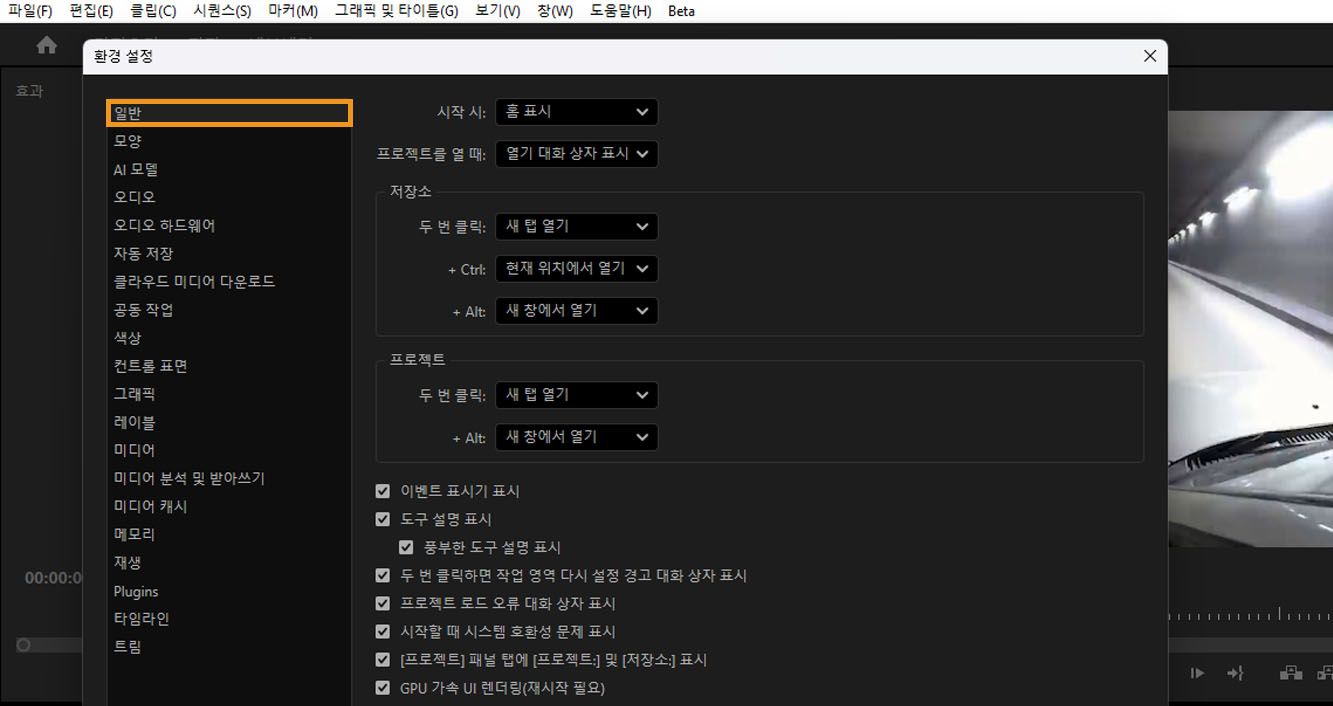Open the Beta menu item
The width and height of the screenshot is (1333, 706).
click(x=679, y=11)
